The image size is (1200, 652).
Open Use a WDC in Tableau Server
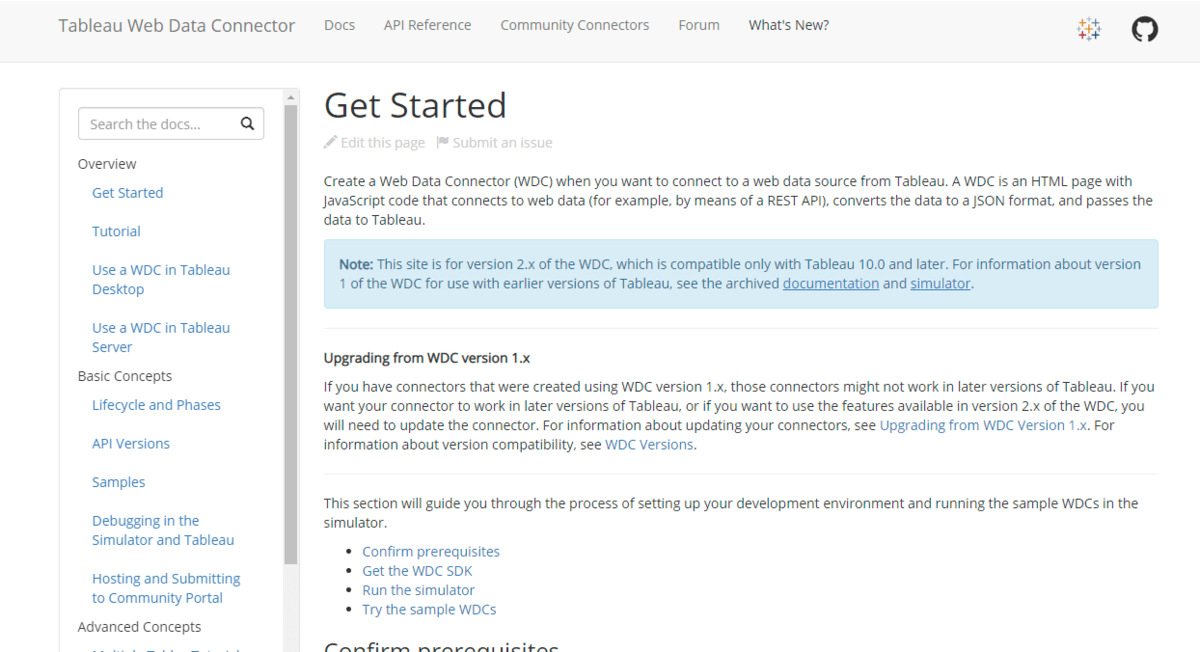tap(161, 337)
